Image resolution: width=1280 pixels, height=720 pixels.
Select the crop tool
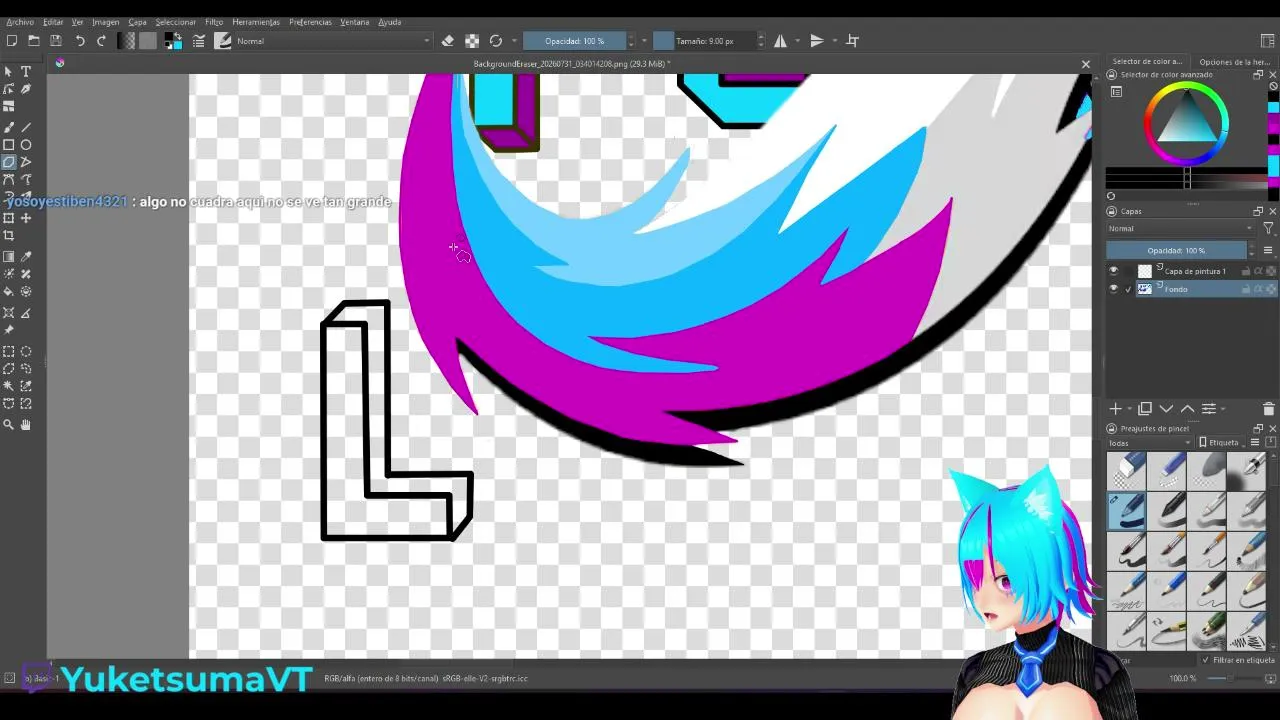tap(9, 236)
